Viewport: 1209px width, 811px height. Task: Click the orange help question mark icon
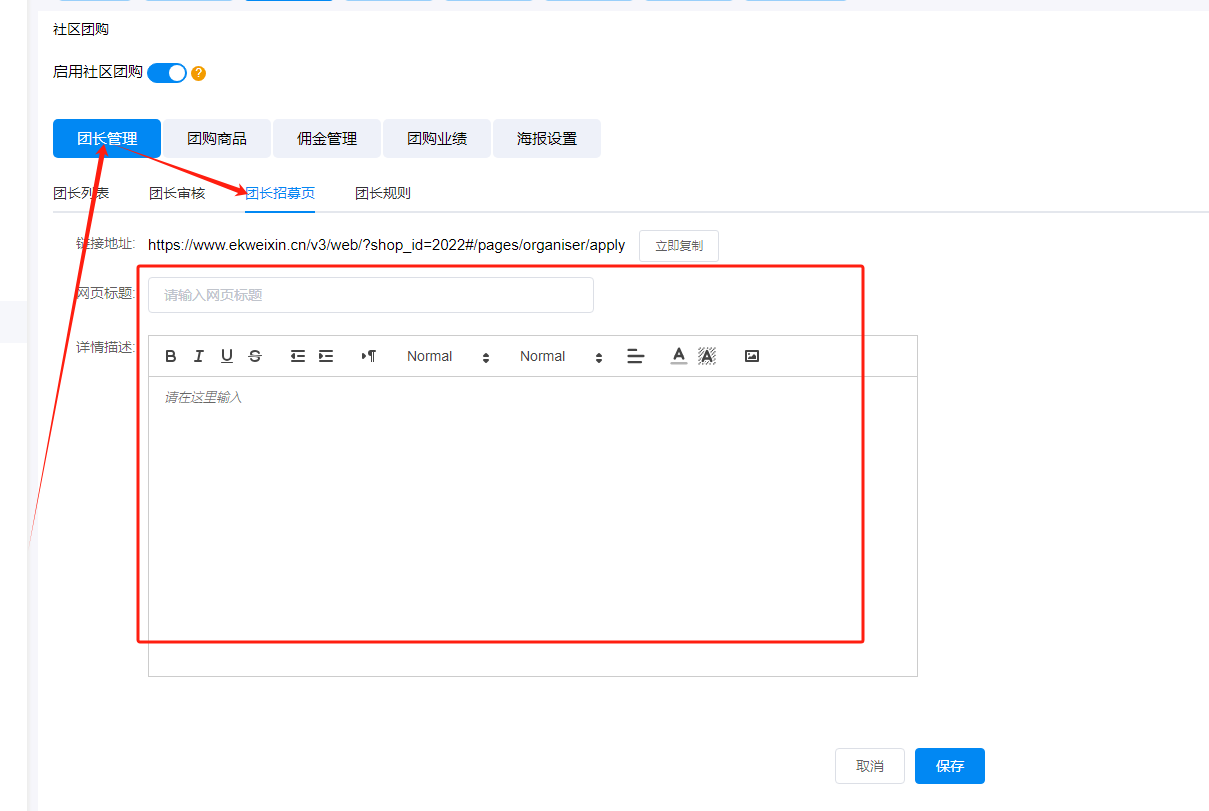[x=198, y=73]
